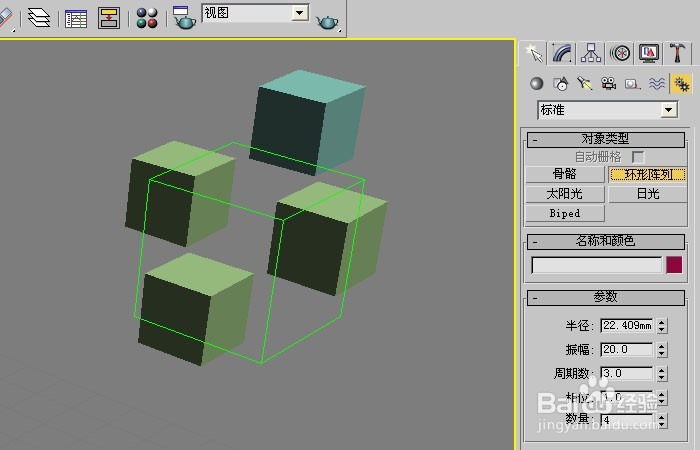Screen dimensions: 700x450
Task: Open the Schematic View icon
Action: click(109, 18)
